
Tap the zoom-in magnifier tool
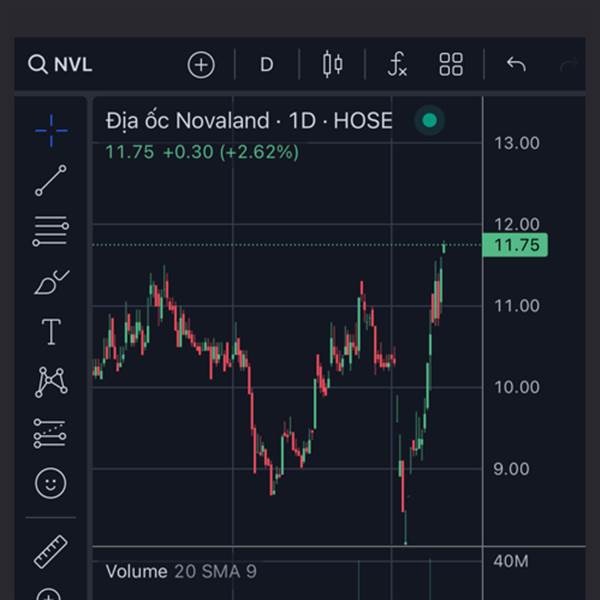49,593
